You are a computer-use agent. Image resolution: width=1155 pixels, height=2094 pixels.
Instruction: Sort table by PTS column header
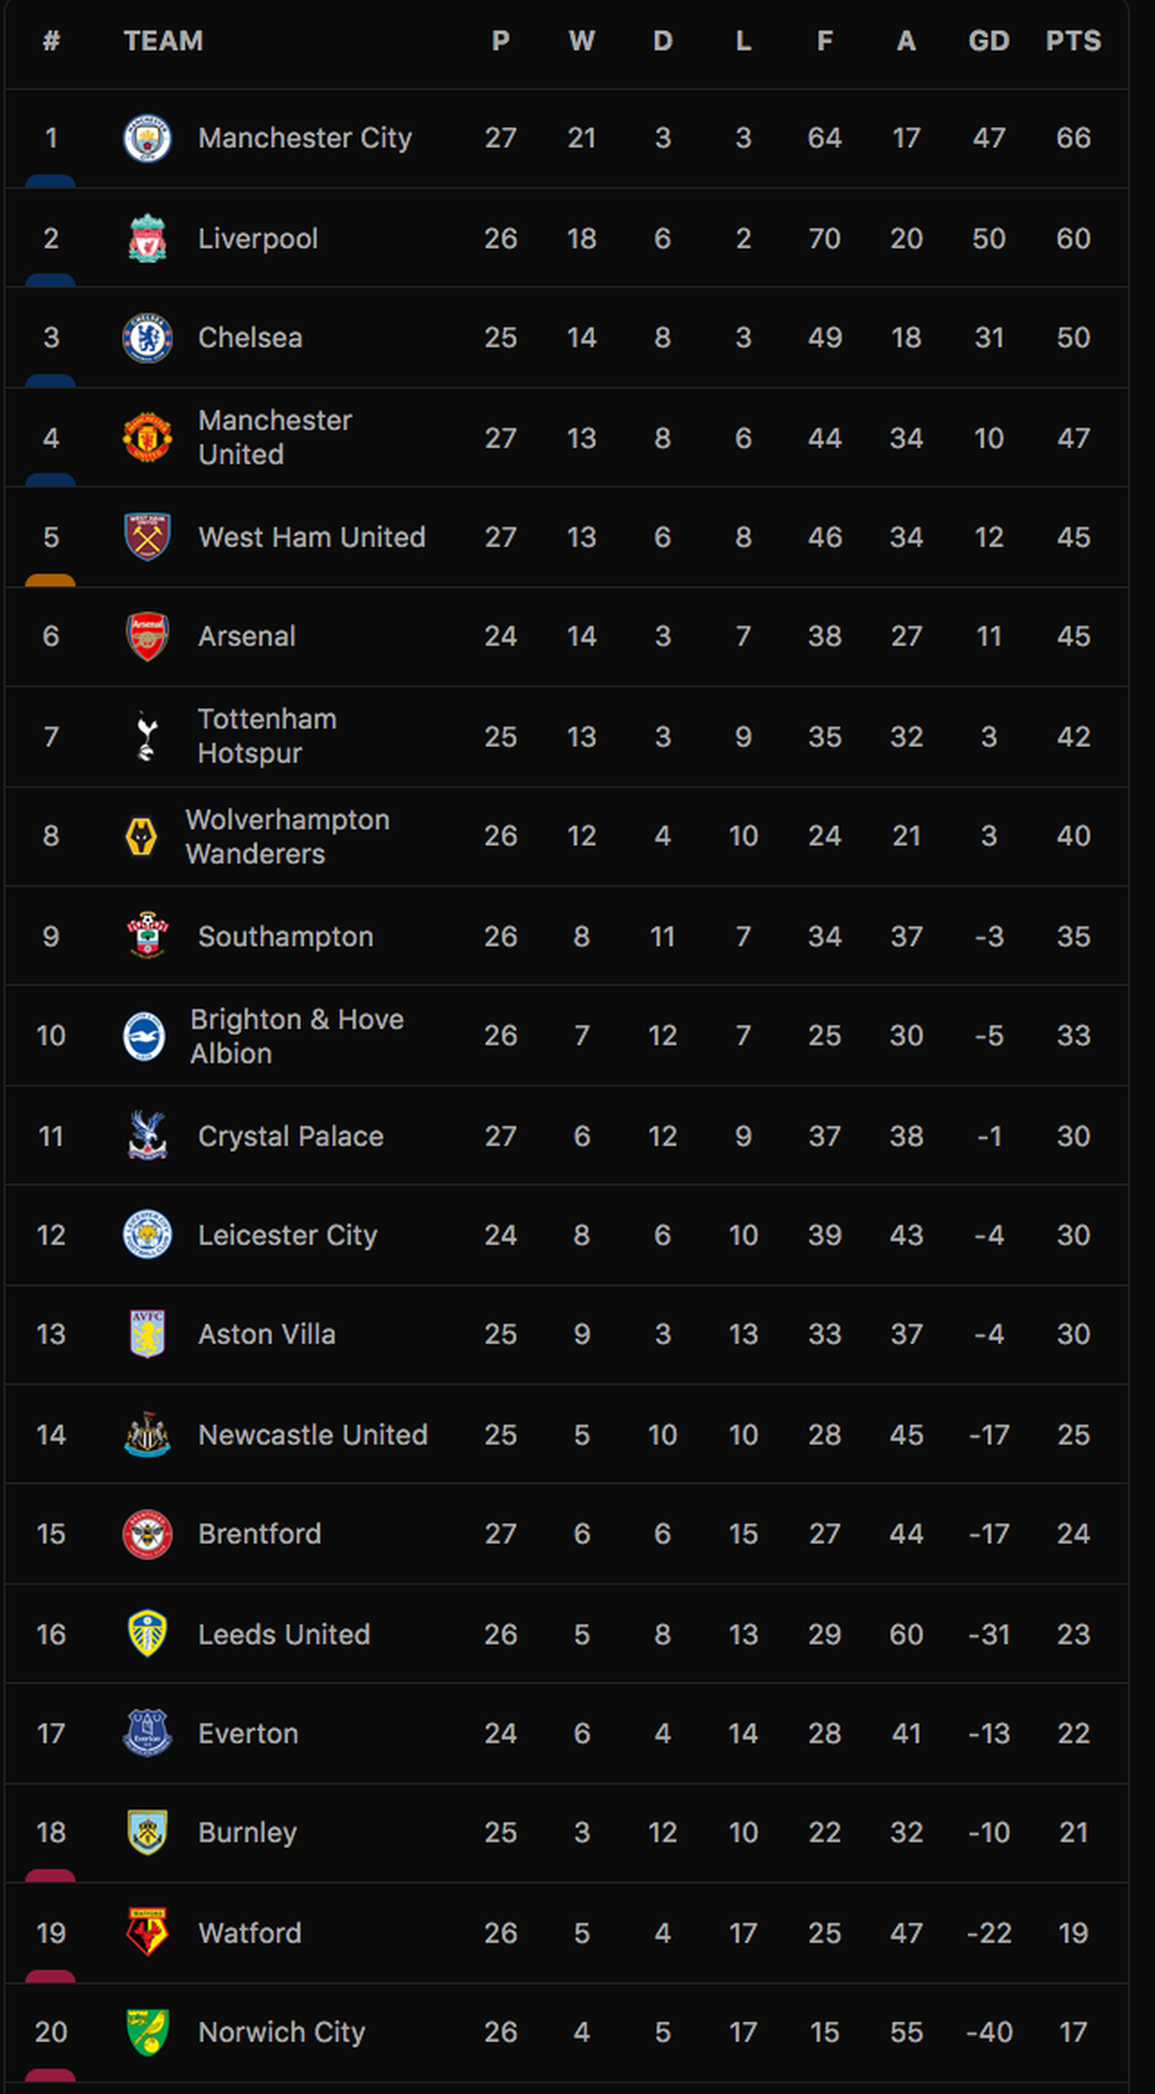click(1073, 41)
